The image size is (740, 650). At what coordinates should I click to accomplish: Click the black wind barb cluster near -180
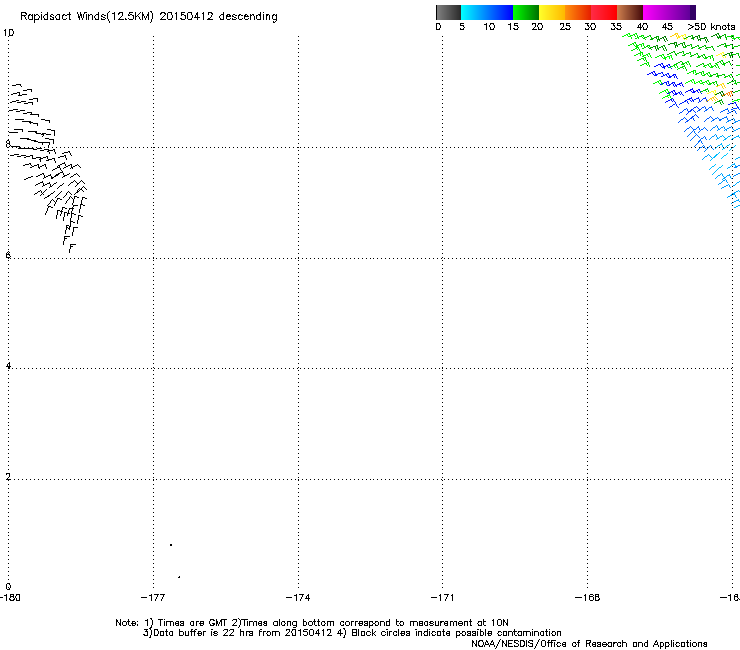click(x=47, y=168)
